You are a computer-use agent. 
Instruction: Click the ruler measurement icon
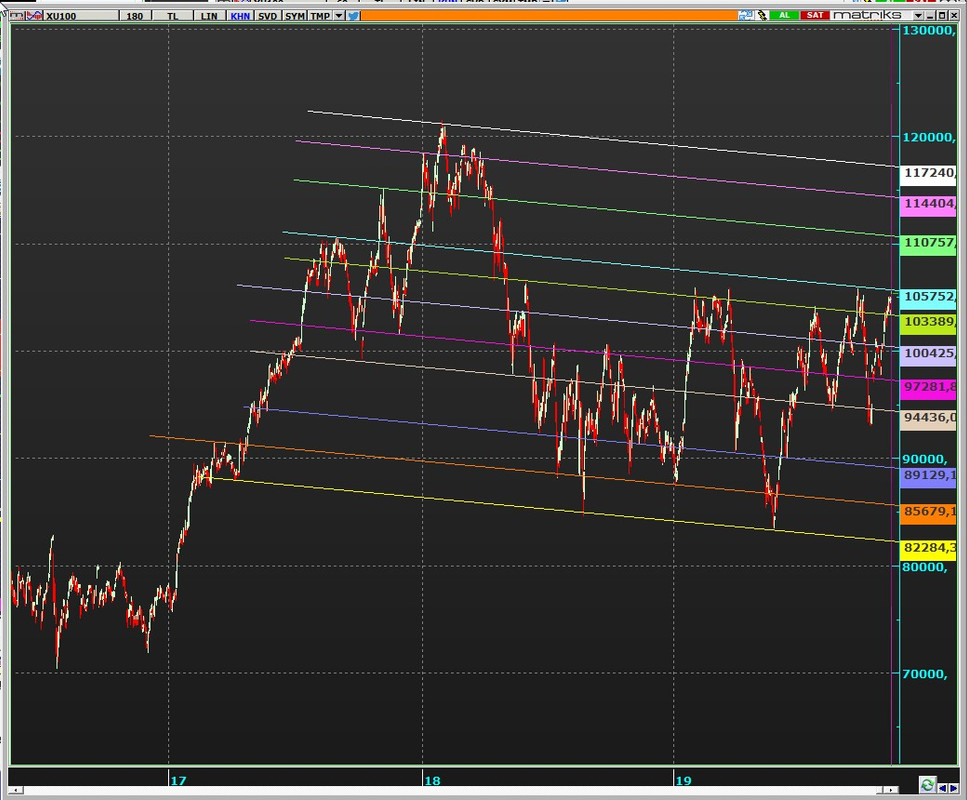point(17,15)
